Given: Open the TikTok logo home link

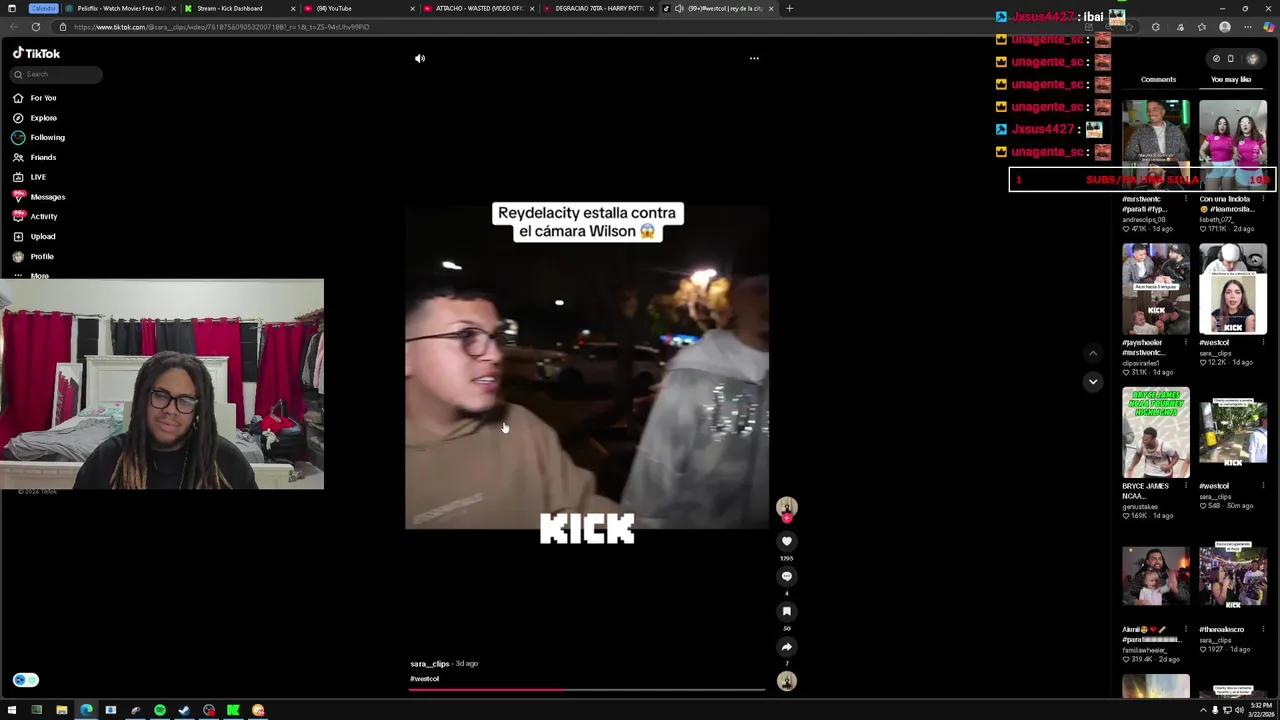Looking at the screenshot, I should tap(36, 53).
